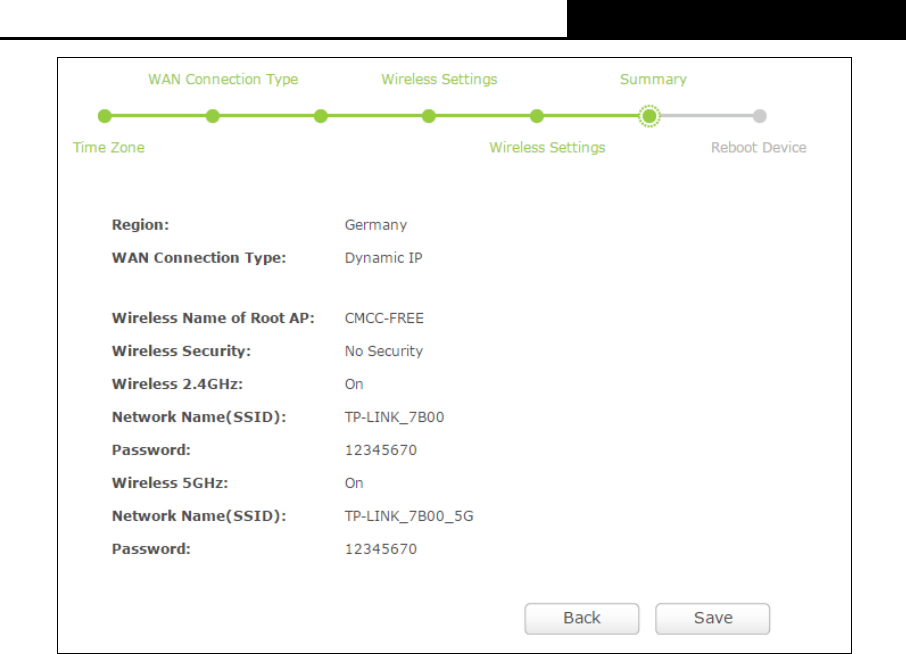Click the Reboot Device step dot
This screenshot has height=654, width=906.
[x=760, y=116]
